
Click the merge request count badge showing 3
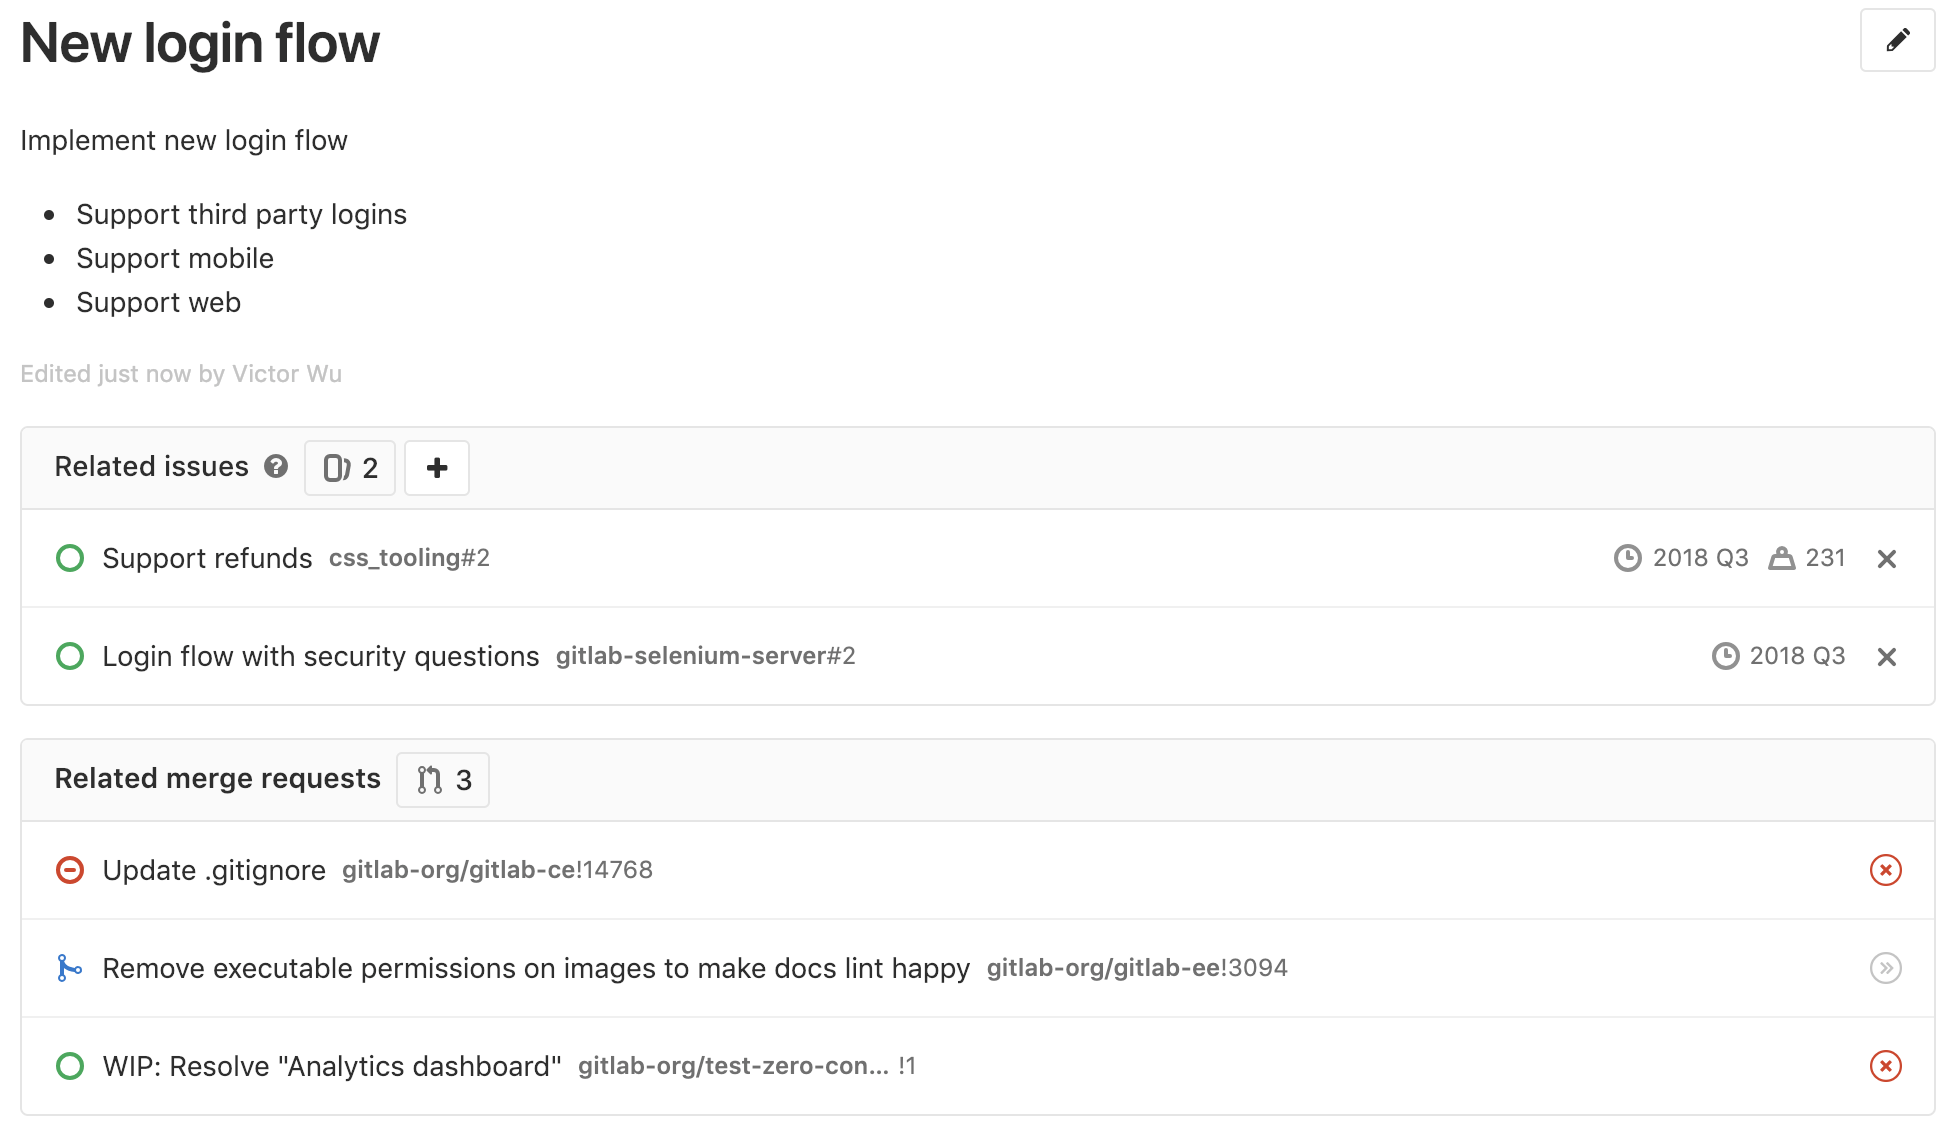coord(442,779)
